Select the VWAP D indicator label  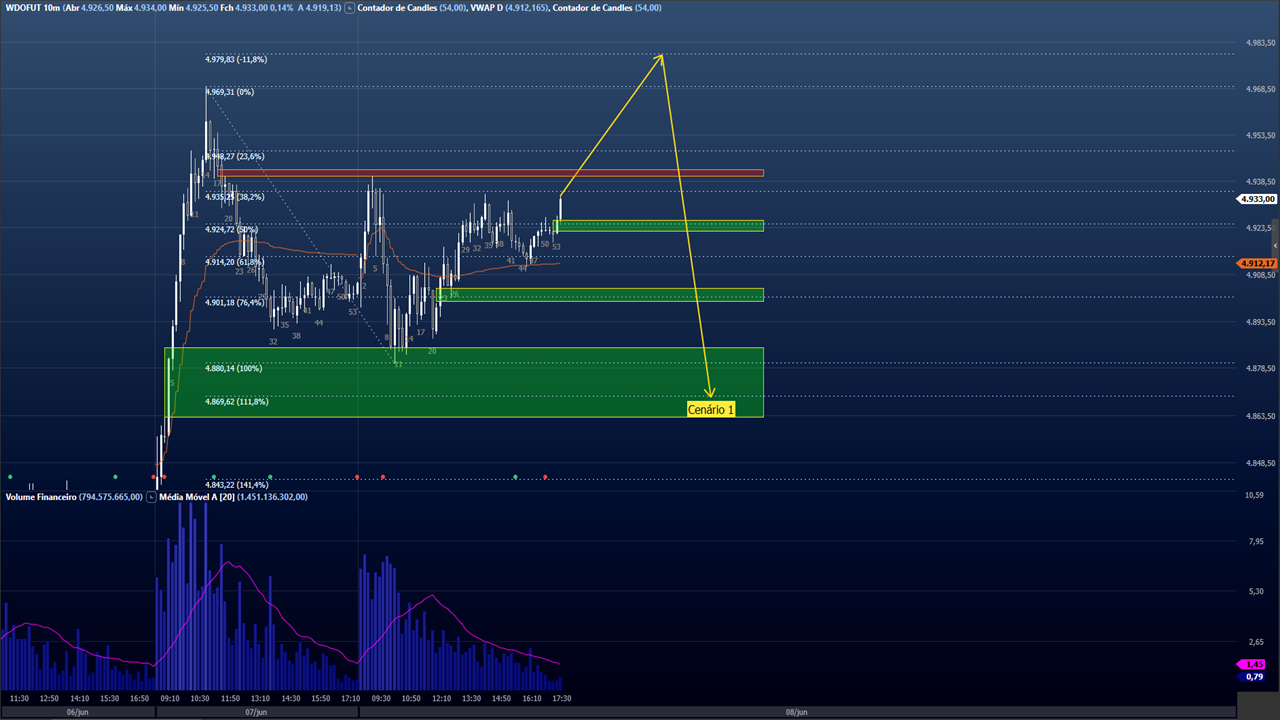(x=489, y=8)
